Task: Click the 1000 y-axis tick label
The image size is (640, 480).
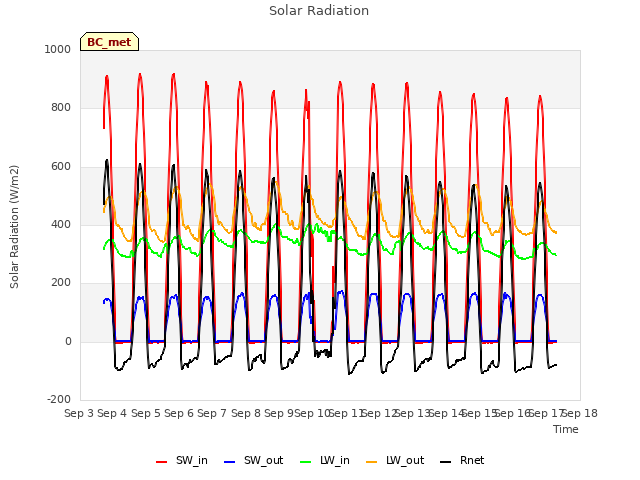Action: point(58,49)
